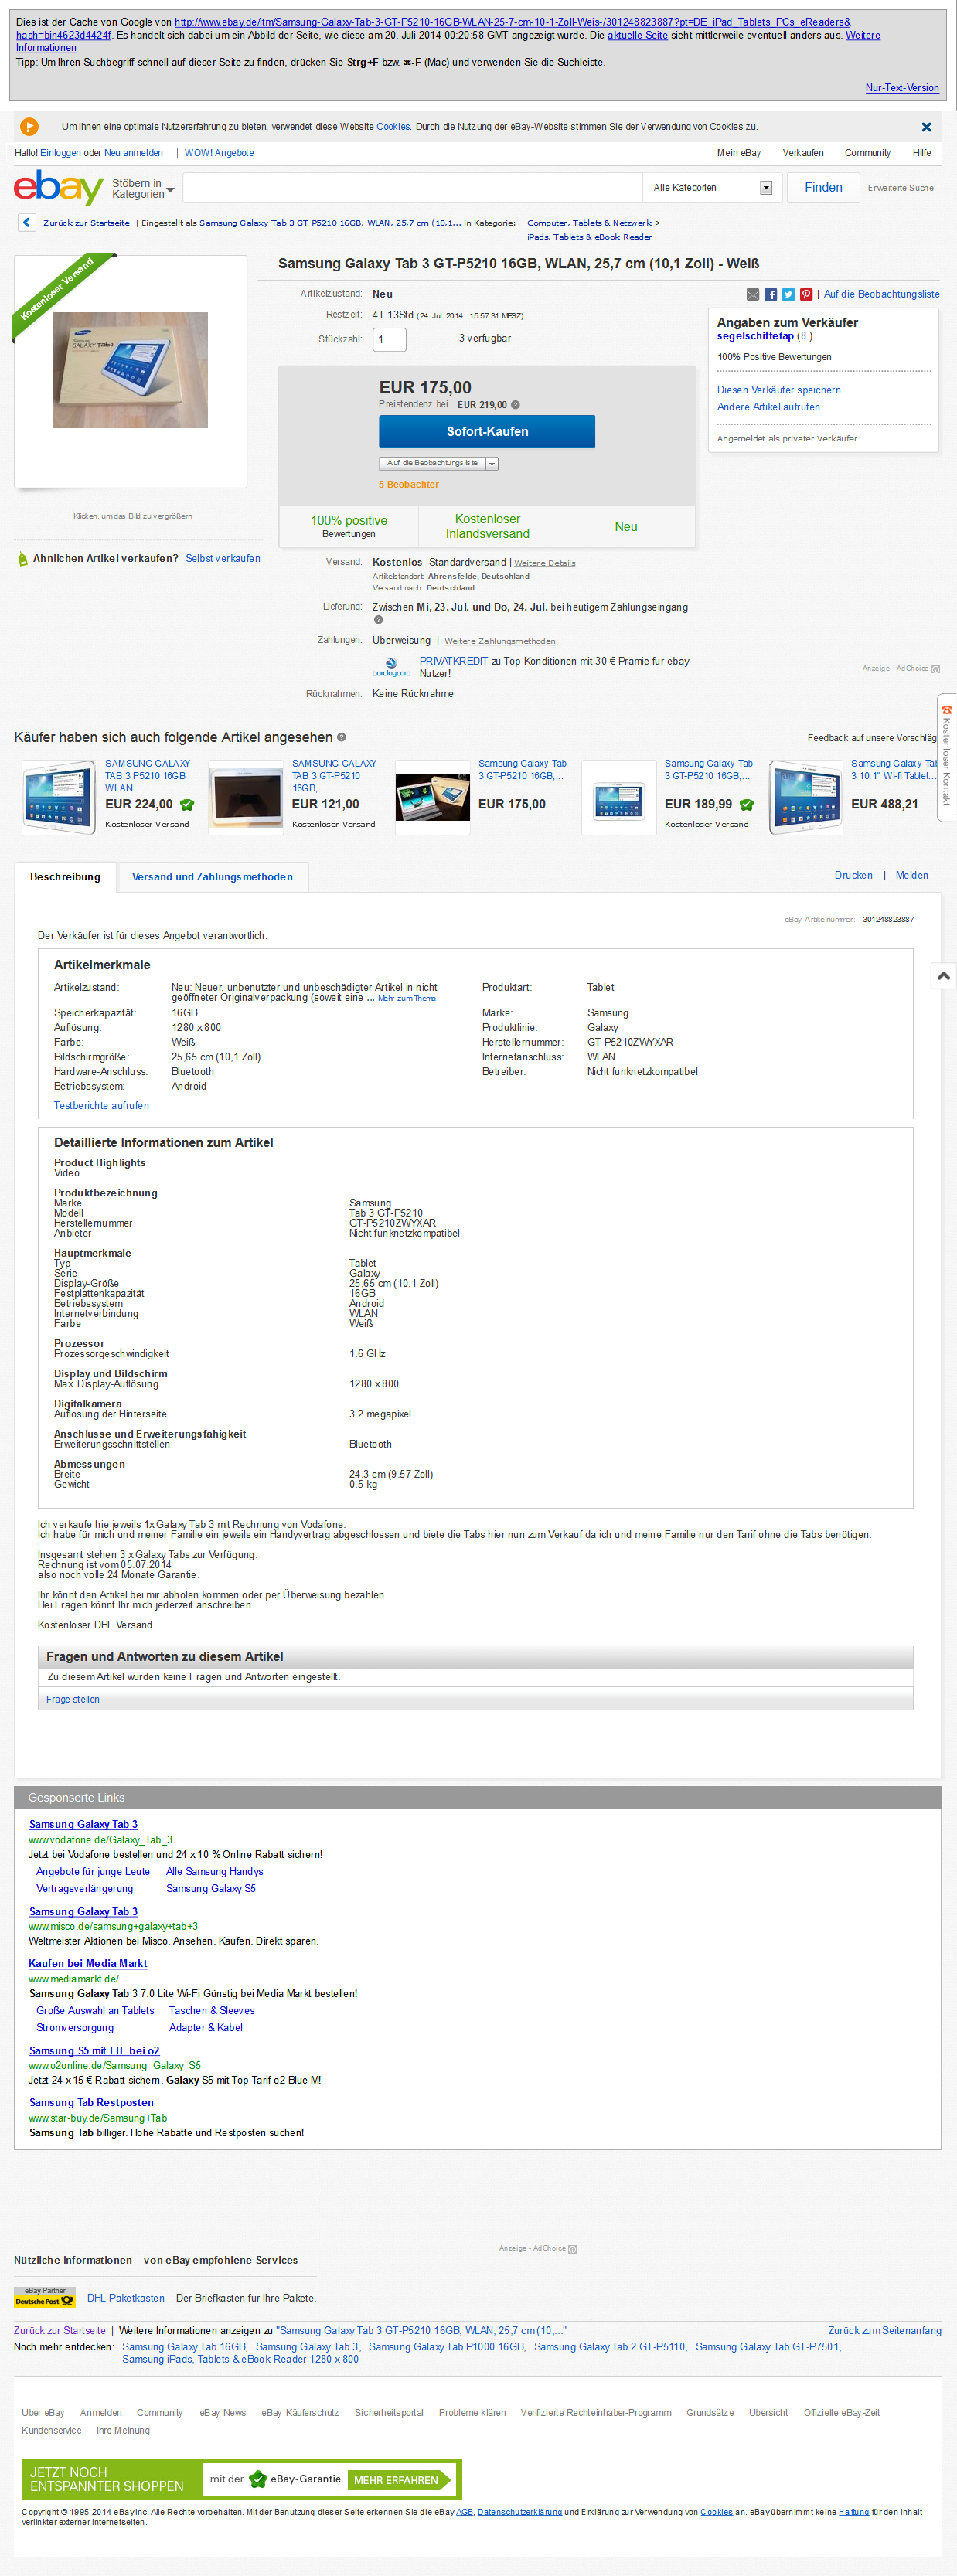Click Weitere Zahlungsmethoden link
This screenshot has width=957, height=2576.
[x=499, y=641]
